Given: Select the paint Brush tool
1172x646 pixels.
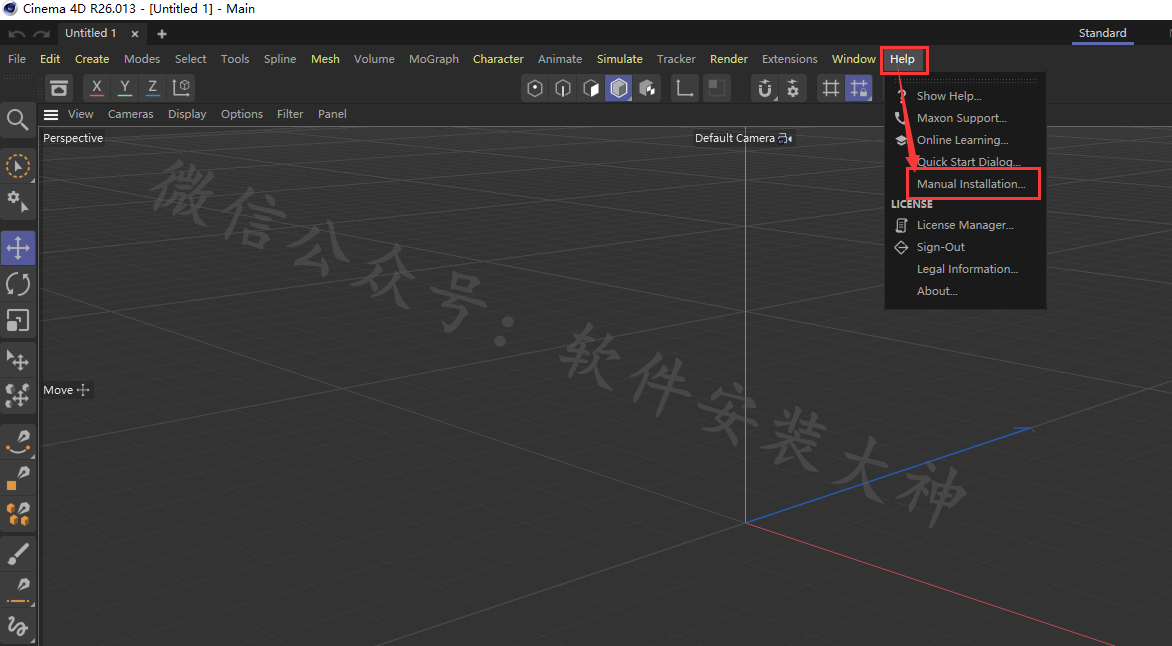Looking at the screenshot, I should tap(18, 554).
